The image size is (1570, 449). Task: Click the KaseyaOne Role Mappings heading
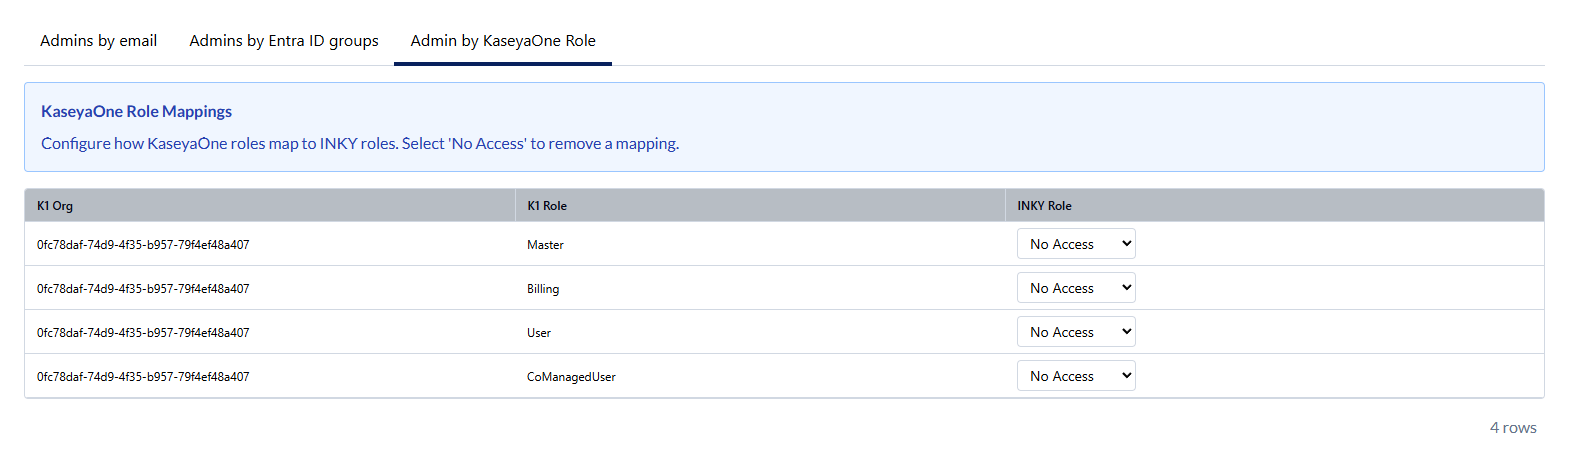click(136, 112)
